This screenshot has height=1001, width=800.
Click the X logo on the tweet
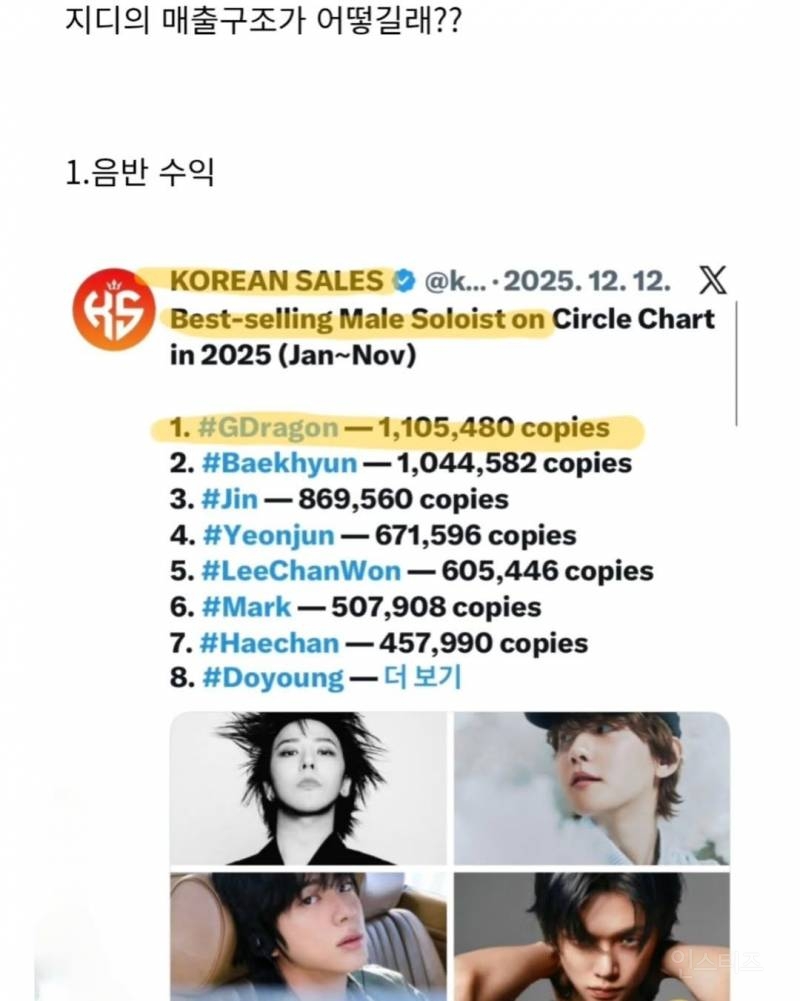713,281
